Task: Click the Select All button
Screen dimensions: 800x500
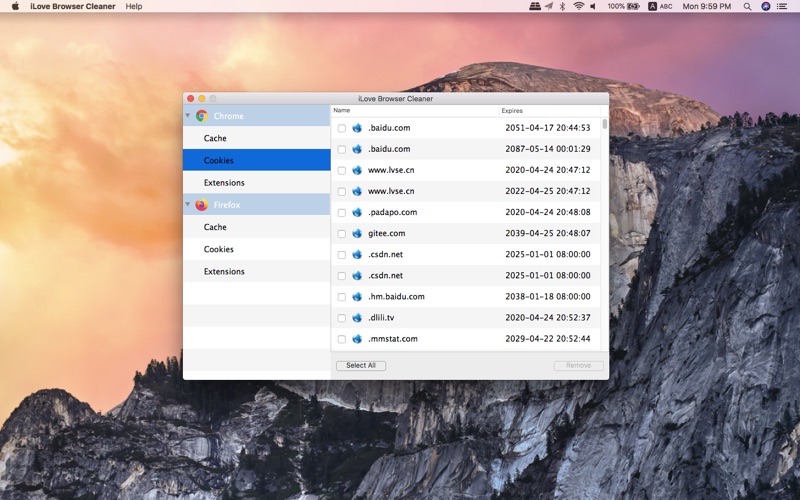Action: point(361,366)
